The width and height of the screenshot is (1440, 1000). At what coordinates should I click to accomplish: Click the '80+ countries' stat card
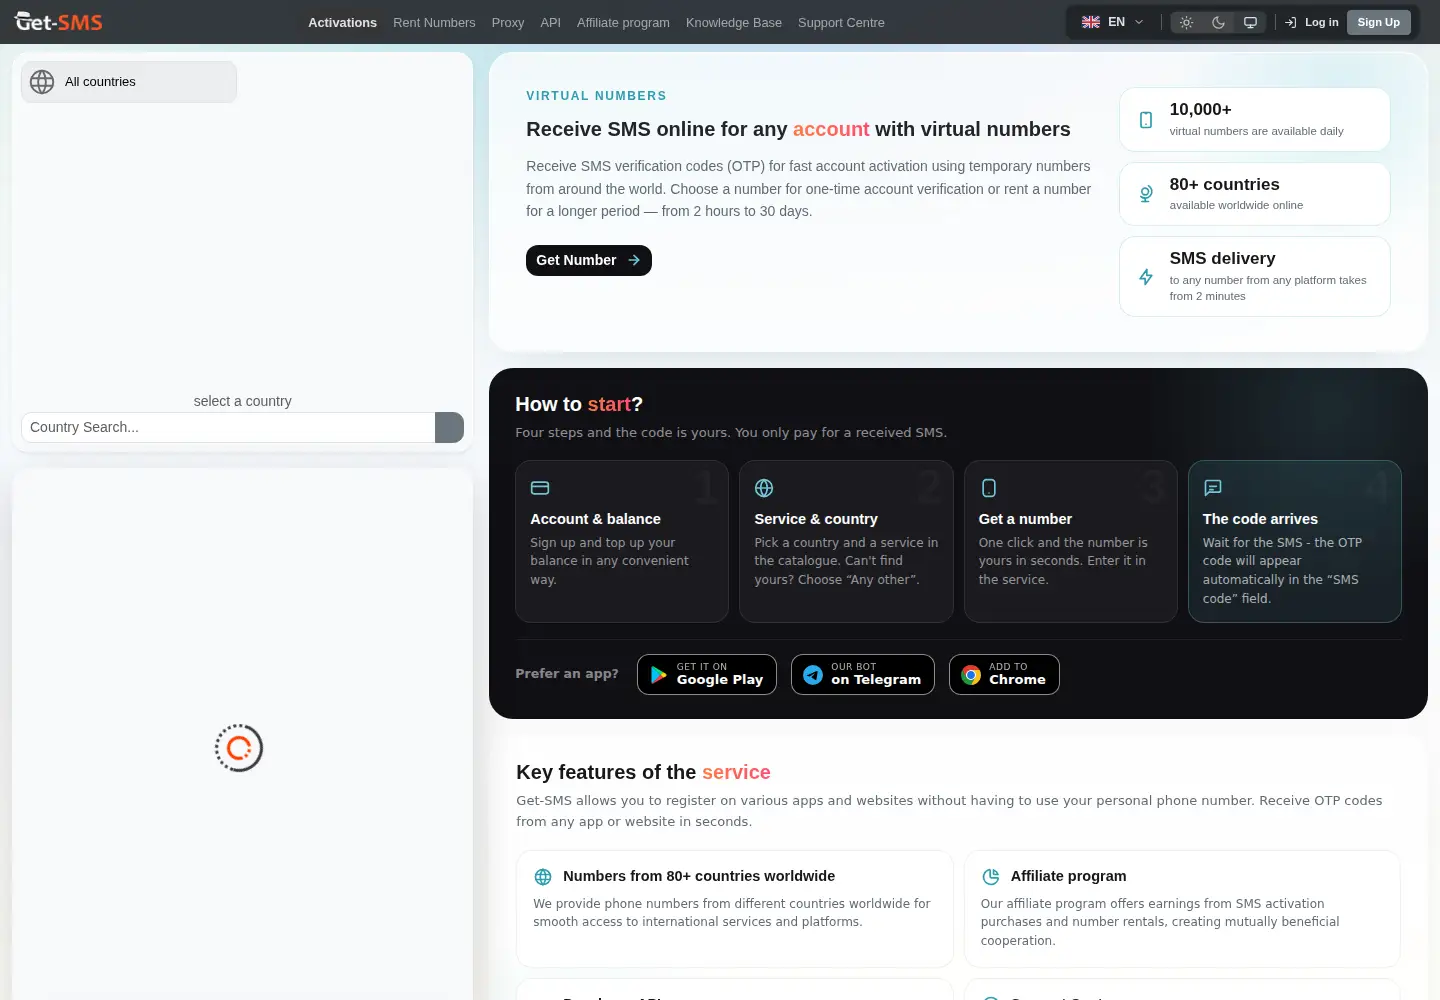coord(1255,194)
